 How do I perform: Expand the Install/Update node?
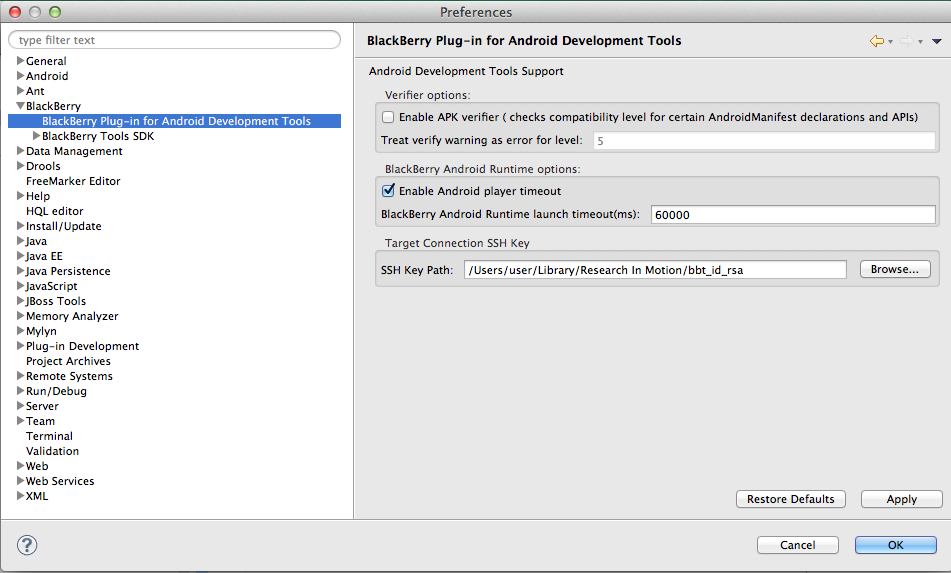click(x=21, y=226)
